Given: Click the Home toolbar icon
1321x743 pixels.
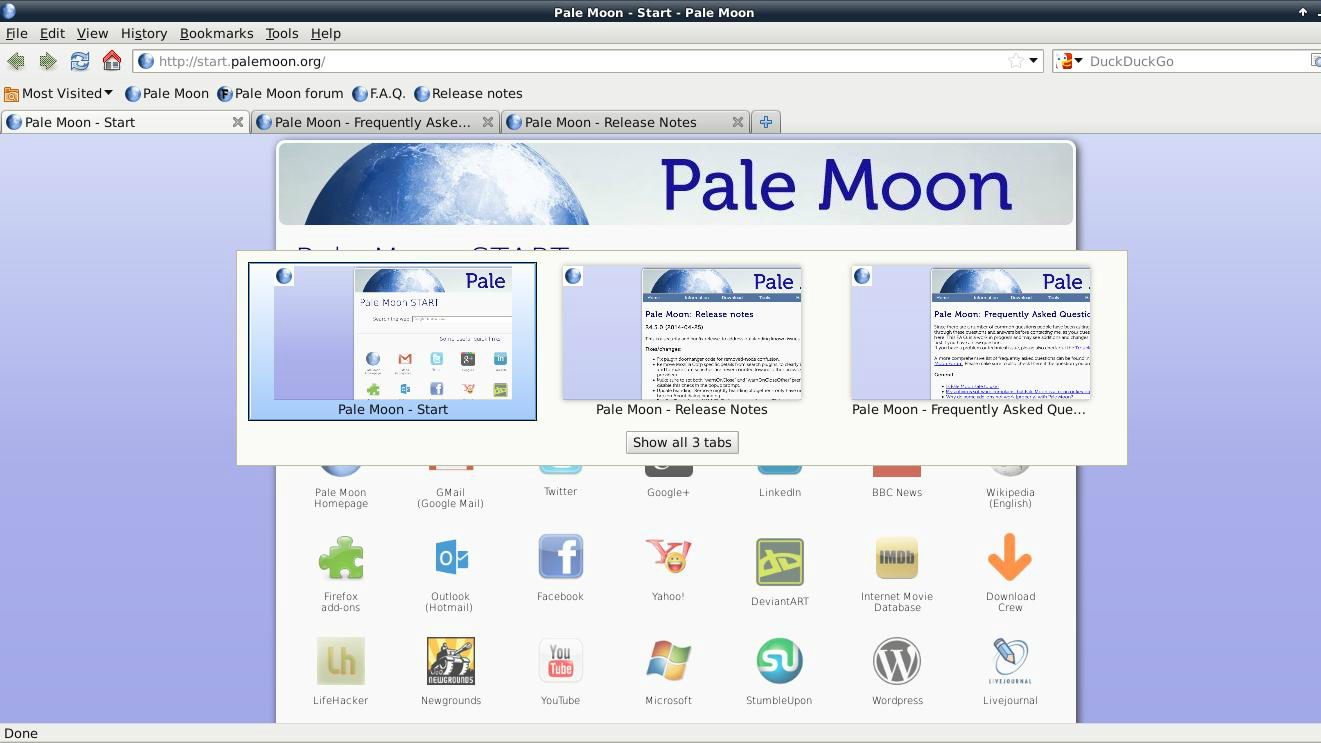Looking at the screenshot, I should click(111, 61).
